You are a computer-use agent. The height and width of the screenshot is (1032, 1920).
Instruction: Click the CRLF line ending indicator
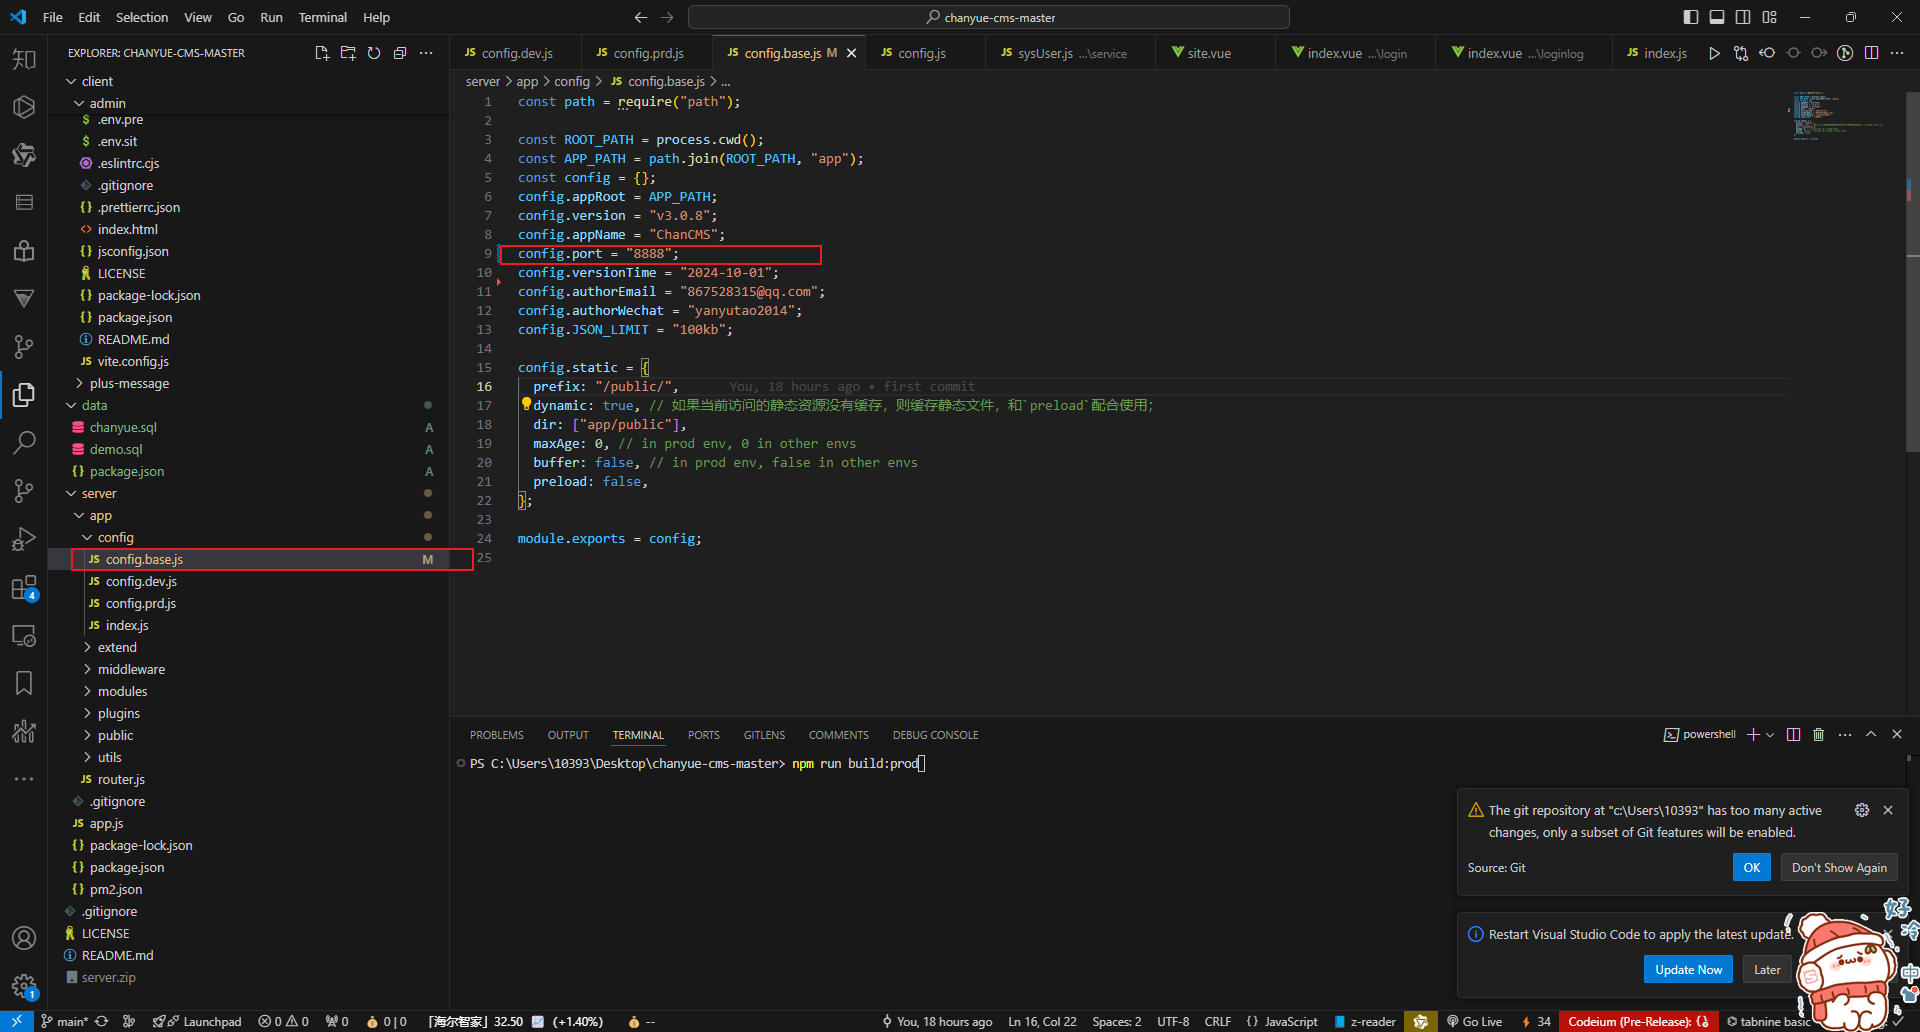pyautogui.click(x=1218, y=1021)
